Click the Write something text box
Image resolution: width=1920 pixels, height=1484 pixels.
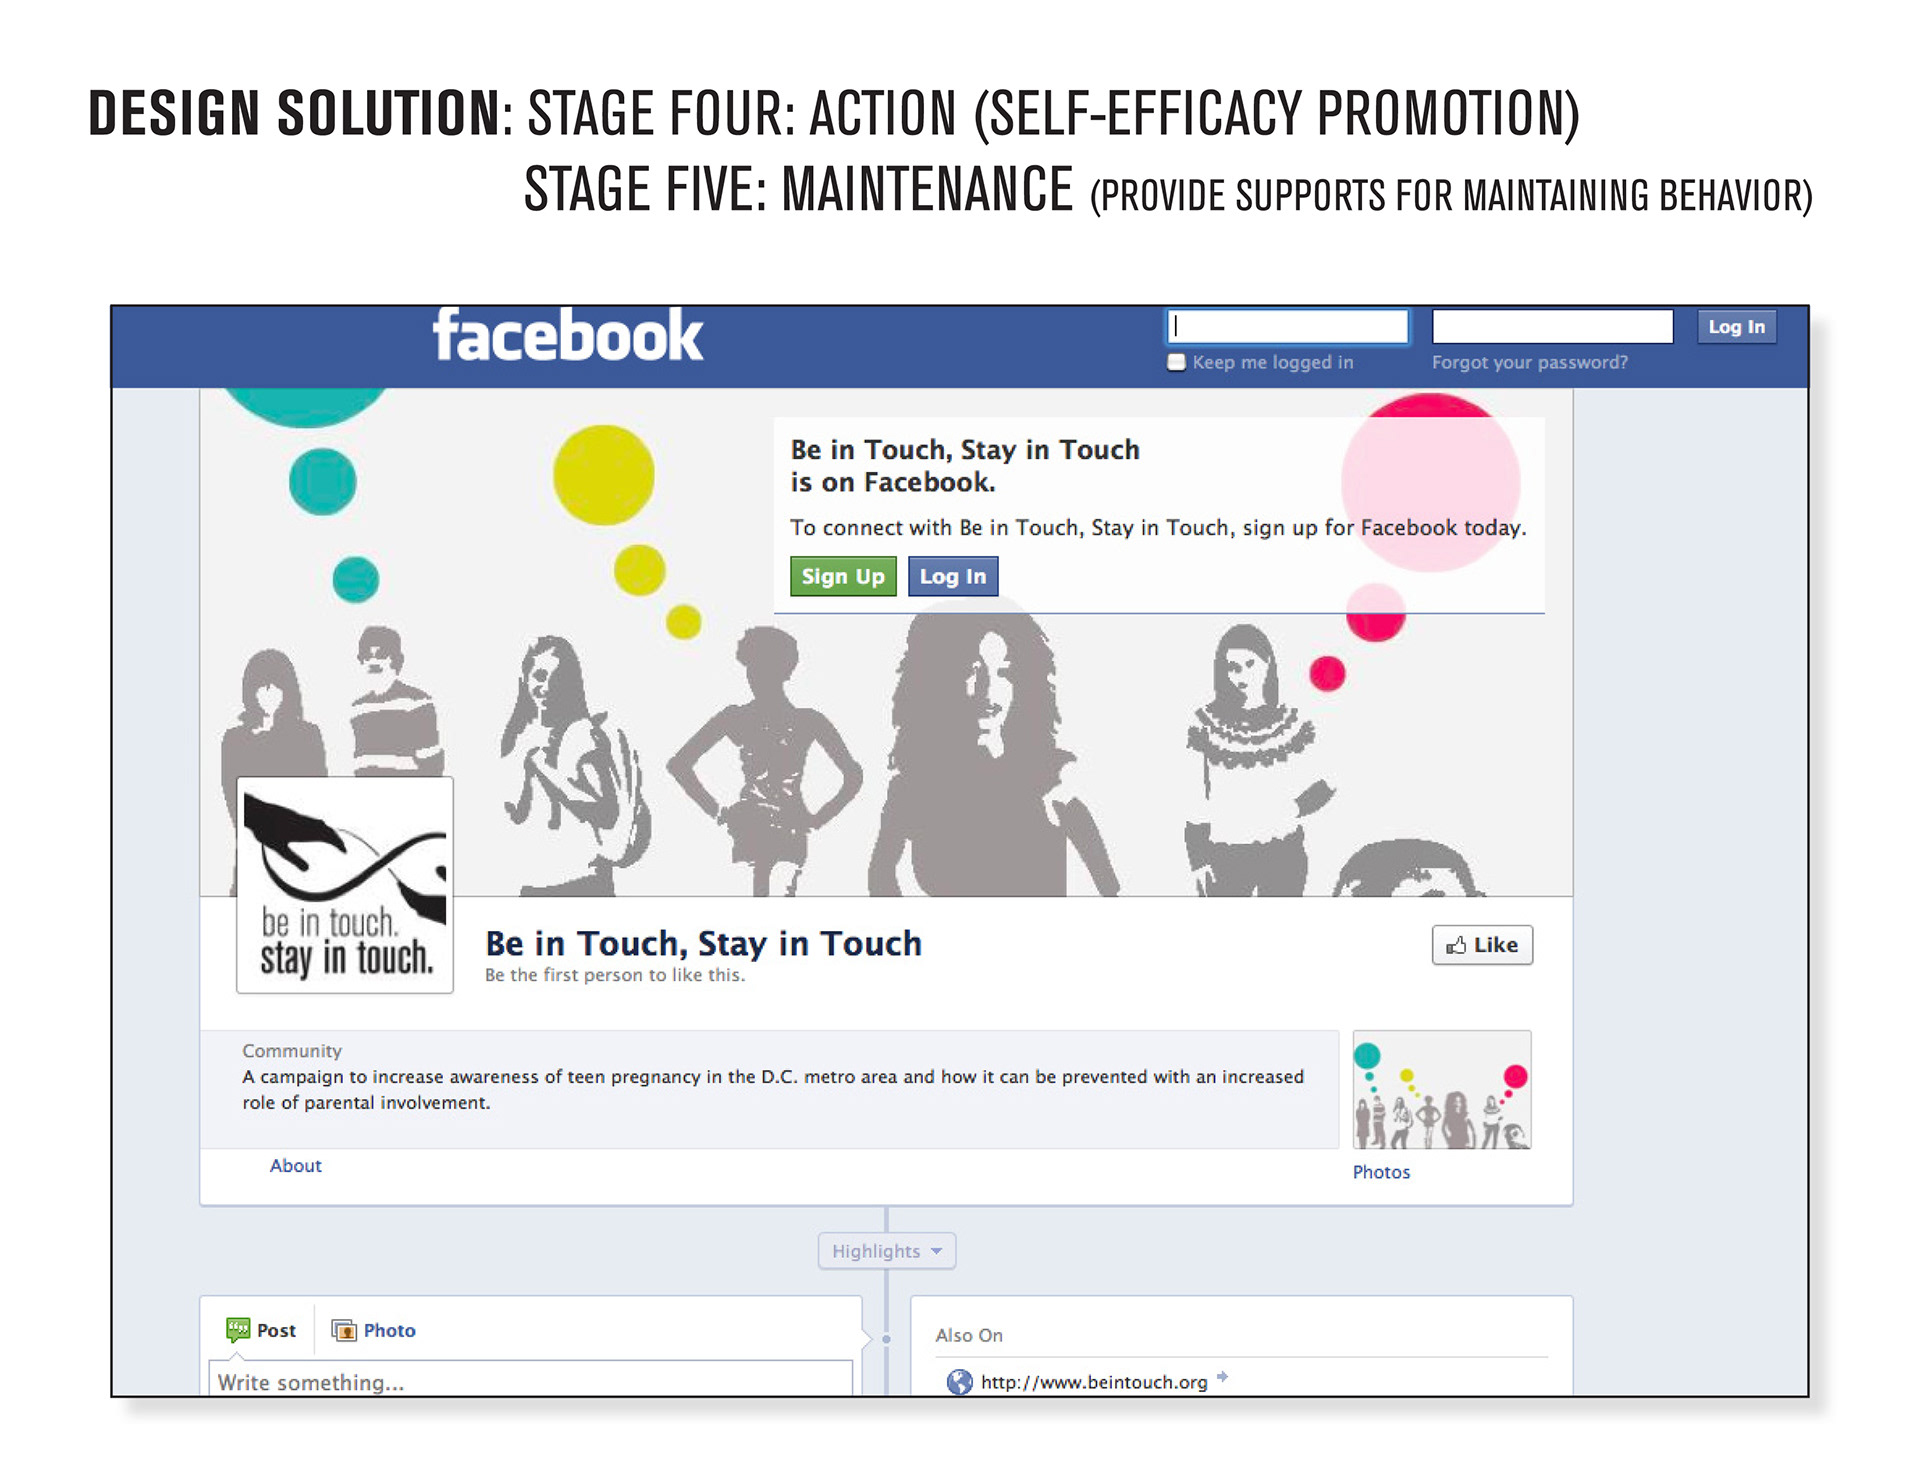click(530, 1380)
